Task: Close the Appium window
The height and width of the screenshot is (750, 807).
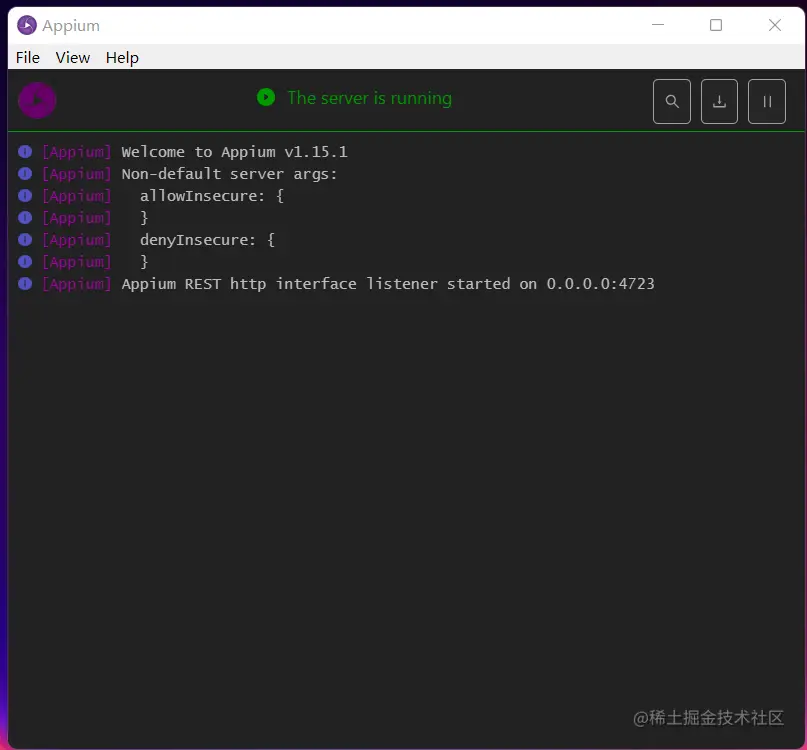Action: point(775,25)
